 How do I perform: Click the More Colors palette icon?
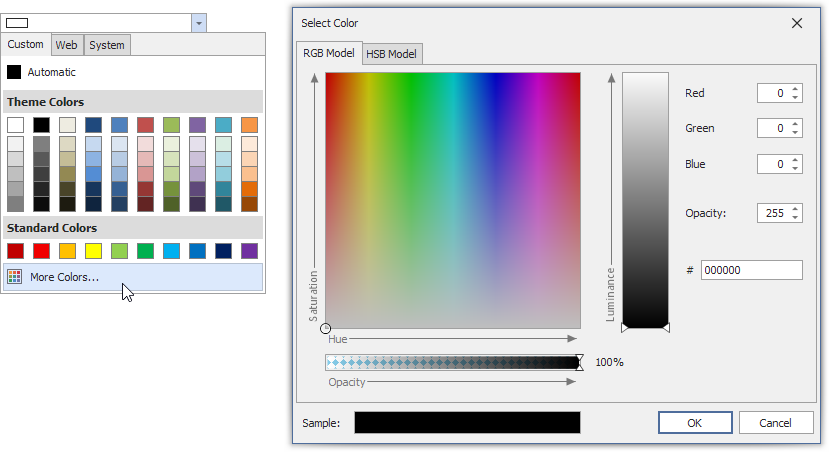(x=15, y=276)
